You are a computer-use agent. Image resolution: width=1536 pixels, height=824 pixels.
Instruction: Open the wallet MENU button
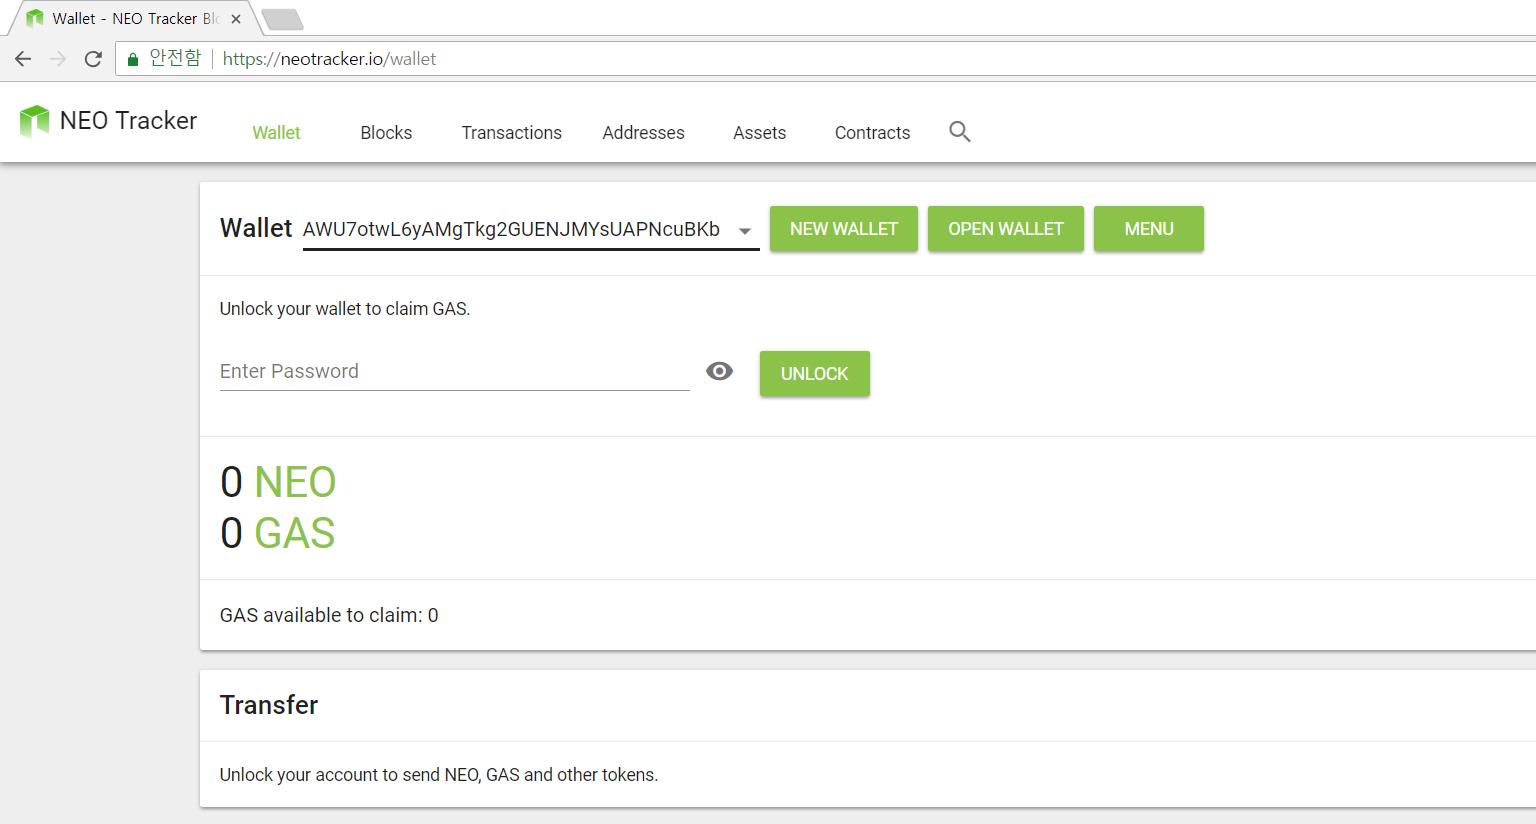[x=1149, y=229]
